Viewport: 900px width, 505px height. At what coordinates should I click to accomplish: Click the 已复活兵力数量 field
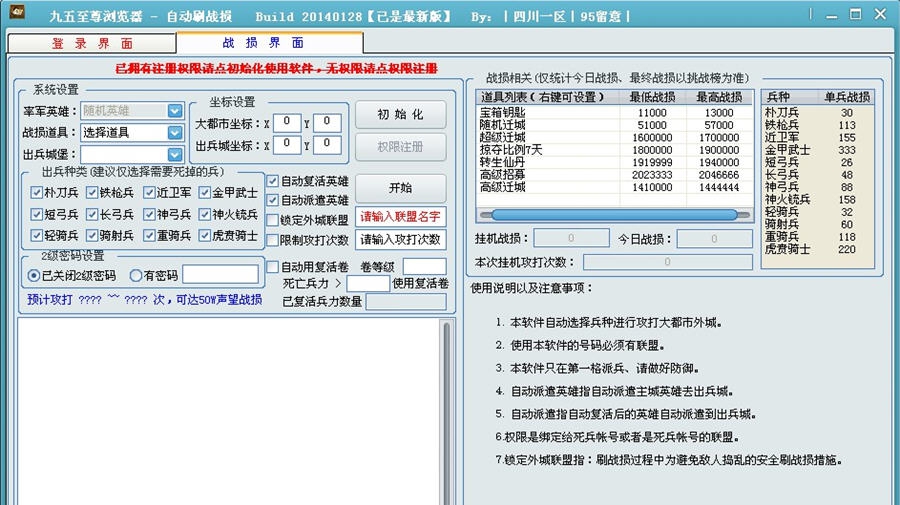(406, 302)
